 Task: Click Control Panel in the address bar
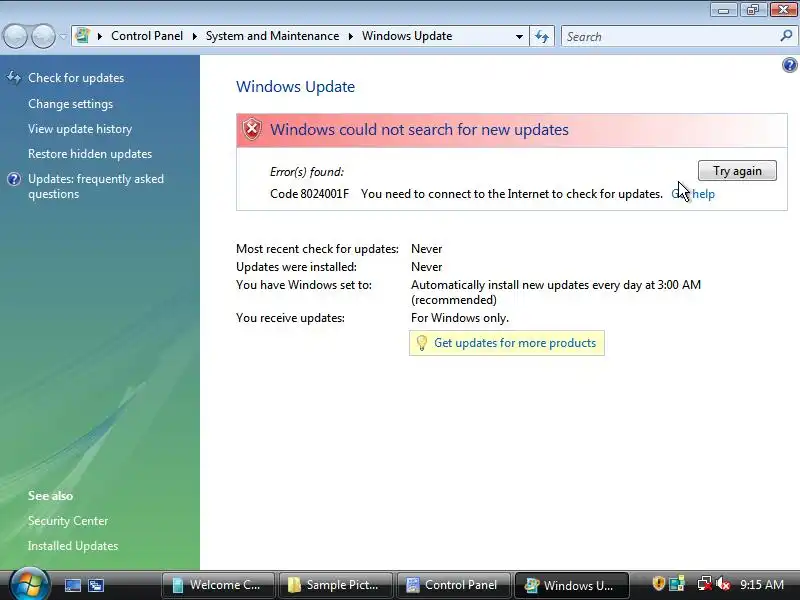[147, 36]
